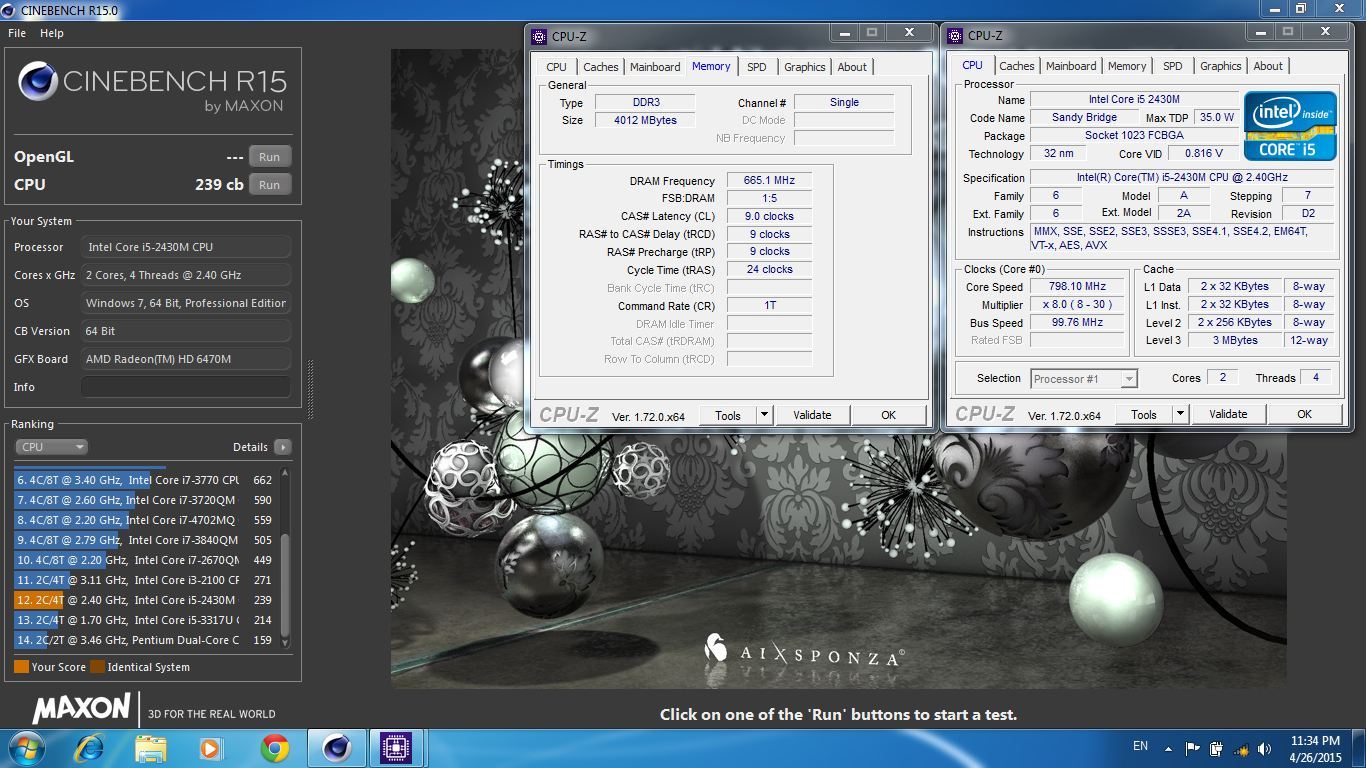Click Tools button in Processor CPU-Z window
Viewport: 1366px width, 768px height.
tap(1144, 414)
